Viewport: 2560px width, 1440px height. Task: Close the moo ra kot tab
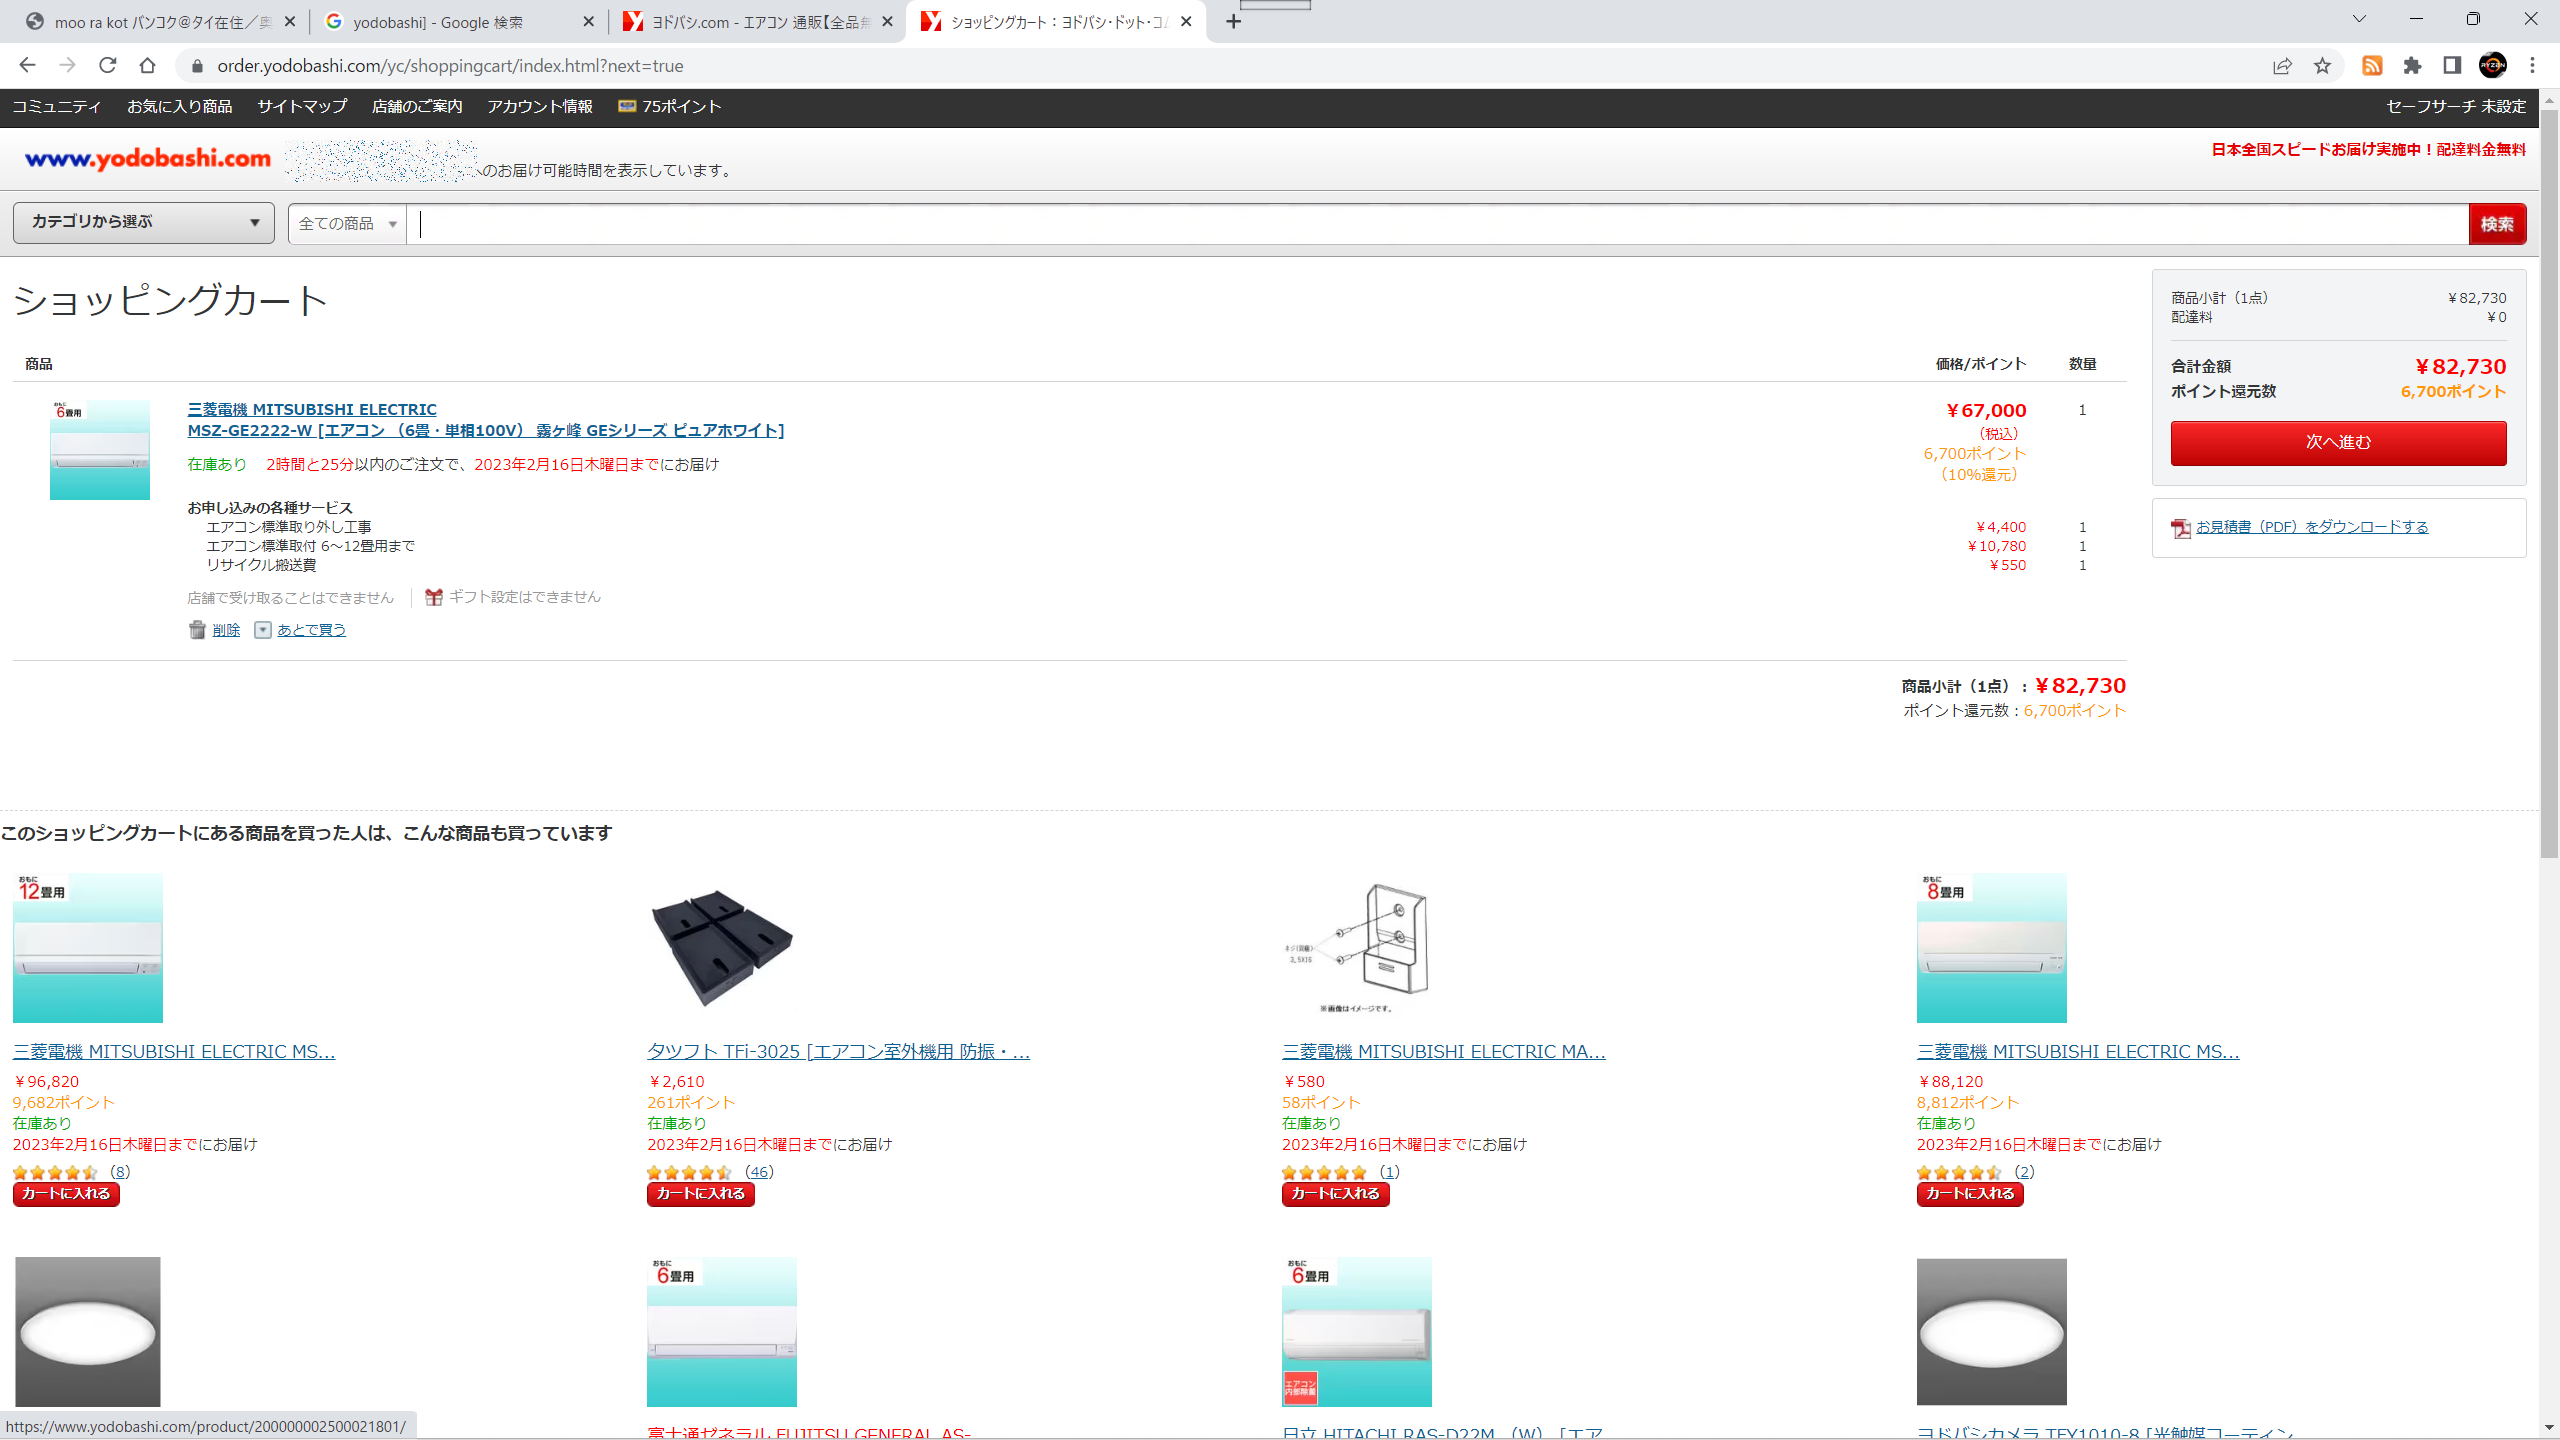pos(290,22)
